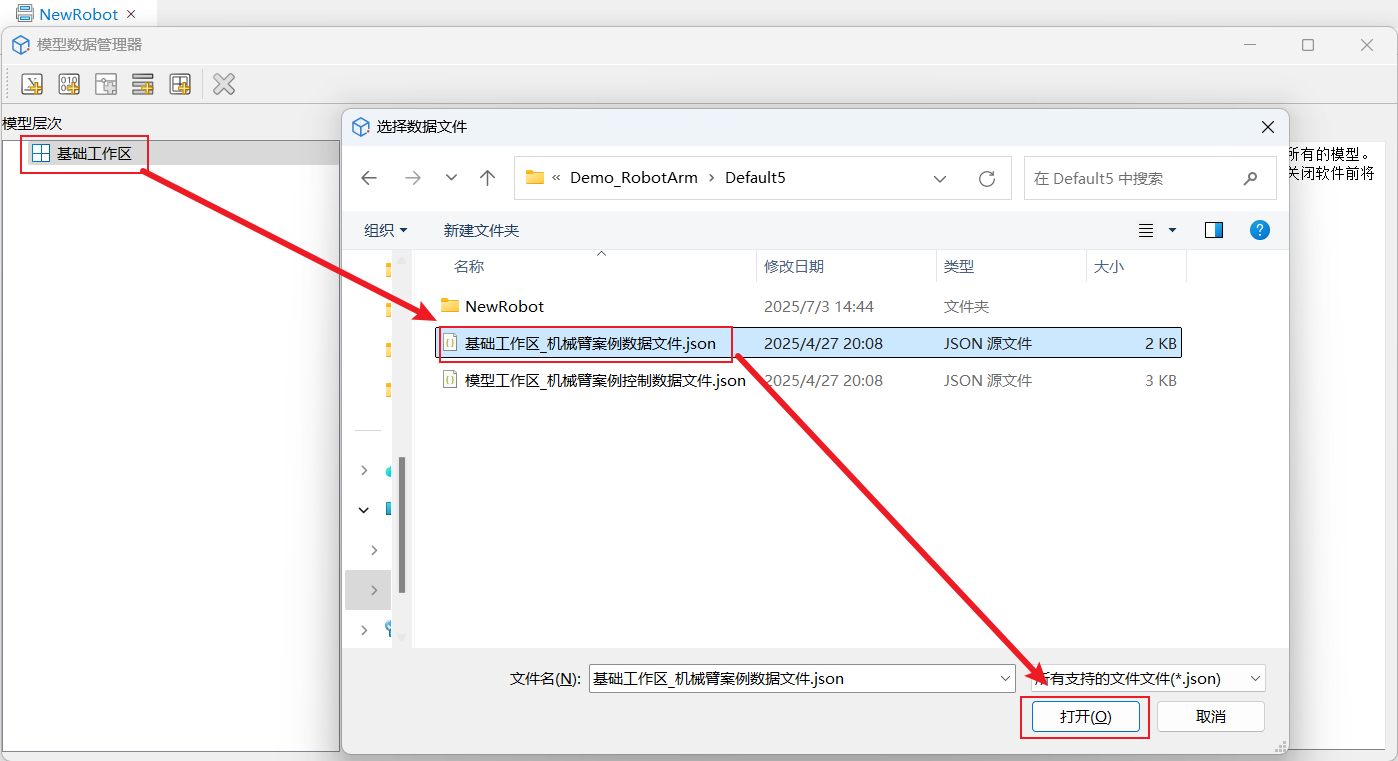Click the 取消 button

pyautogui.click(x=1210, y=717)
